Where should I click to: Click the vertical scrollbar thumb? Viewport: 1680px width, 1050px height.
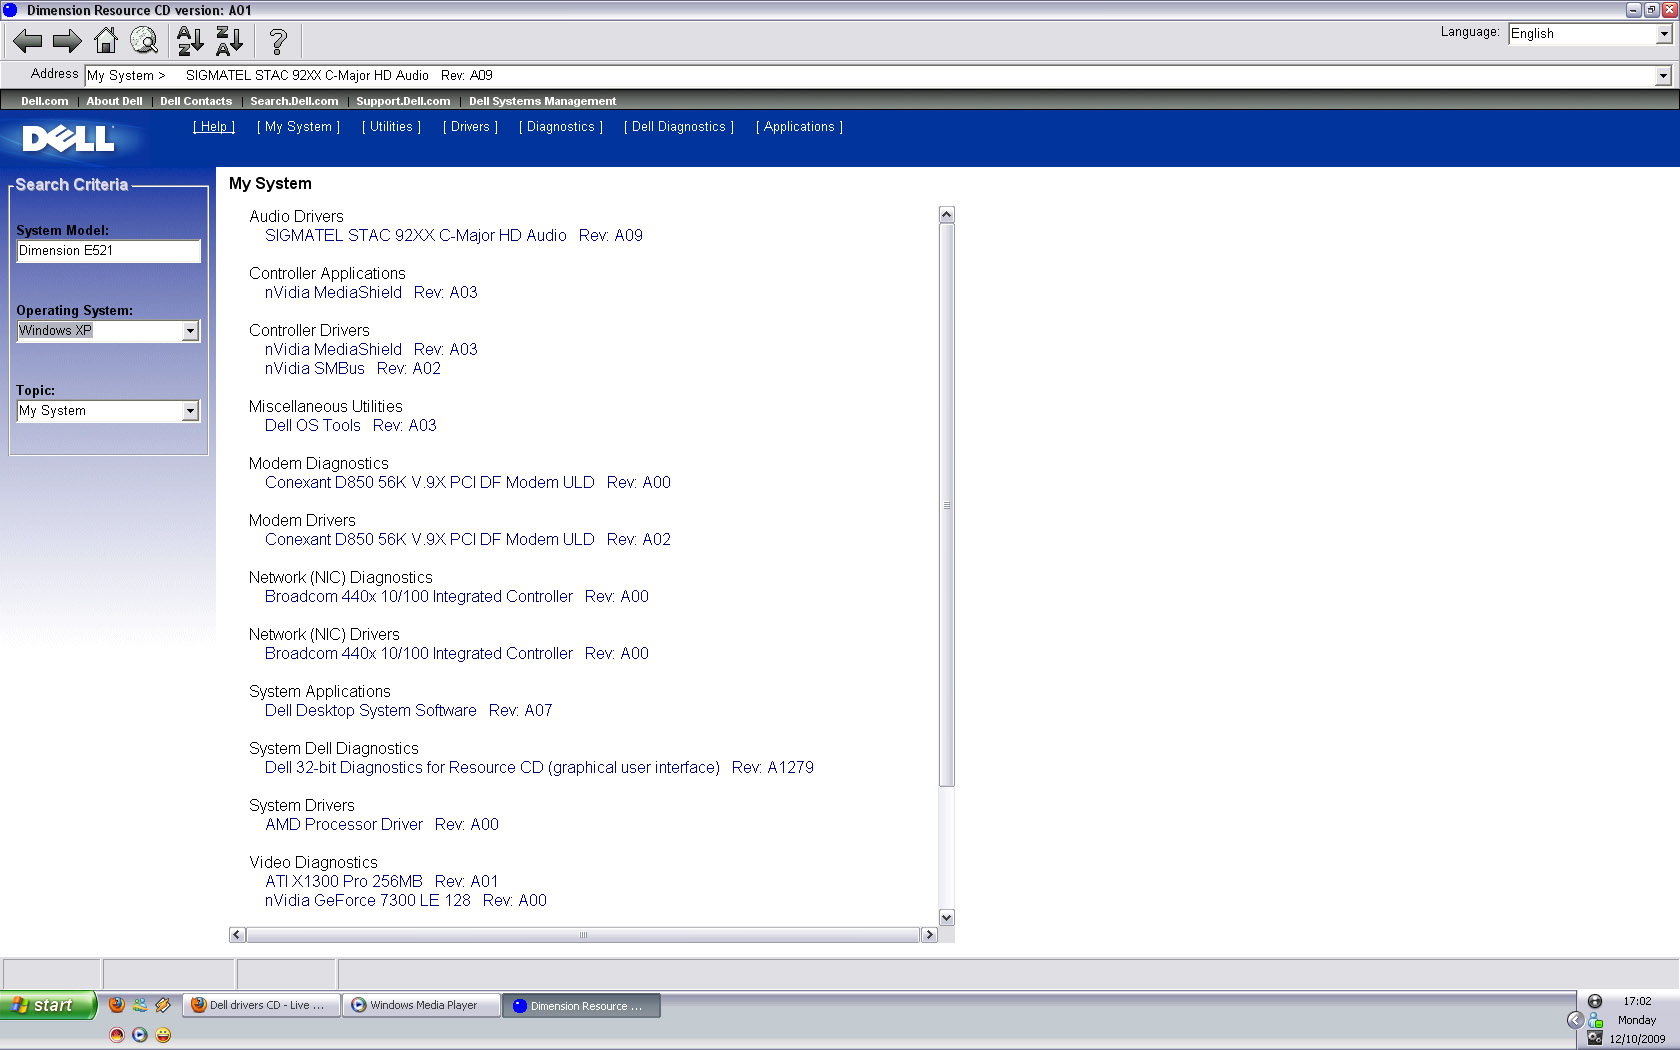coord(947,505)
